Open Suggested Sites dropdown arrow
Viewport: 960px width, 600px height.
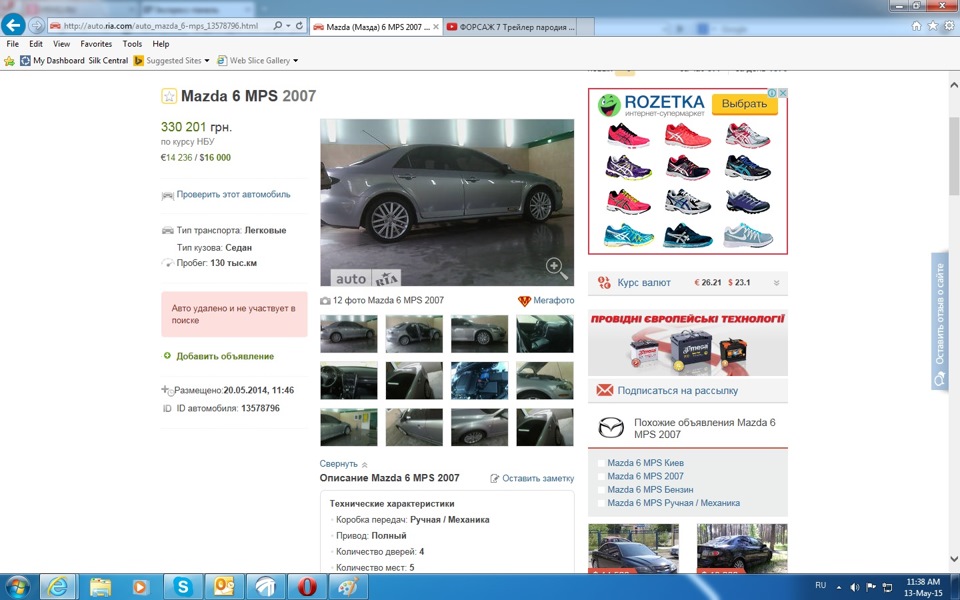(207, 61)
